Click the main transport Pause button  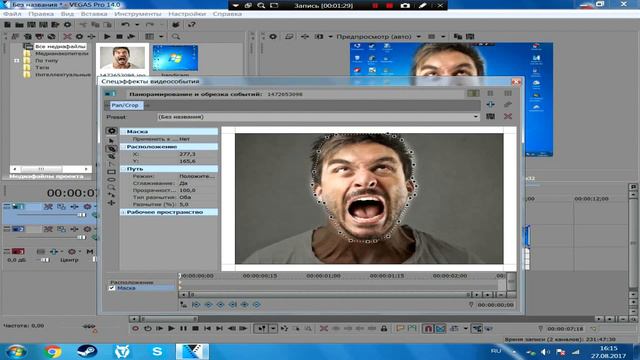click(x=183, y=329)
